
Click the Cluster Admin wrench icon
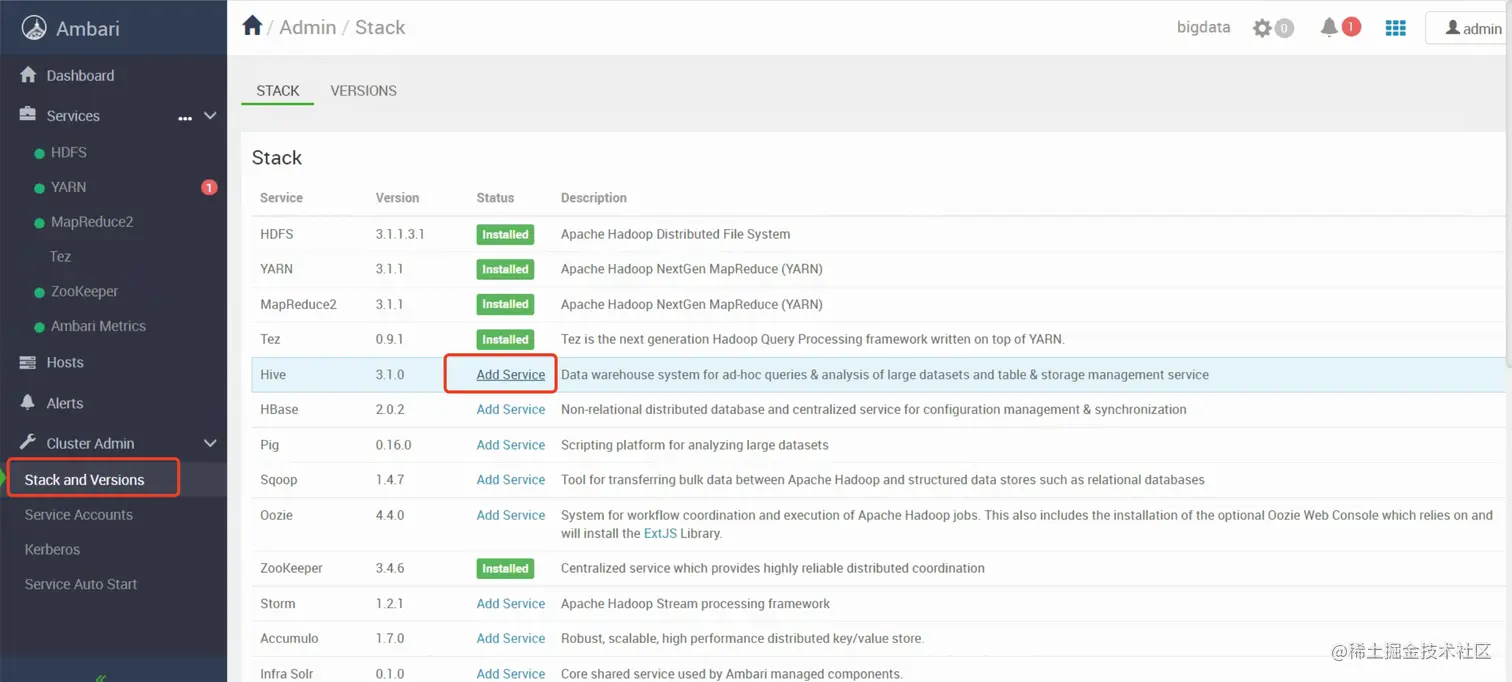coord(28,443)
